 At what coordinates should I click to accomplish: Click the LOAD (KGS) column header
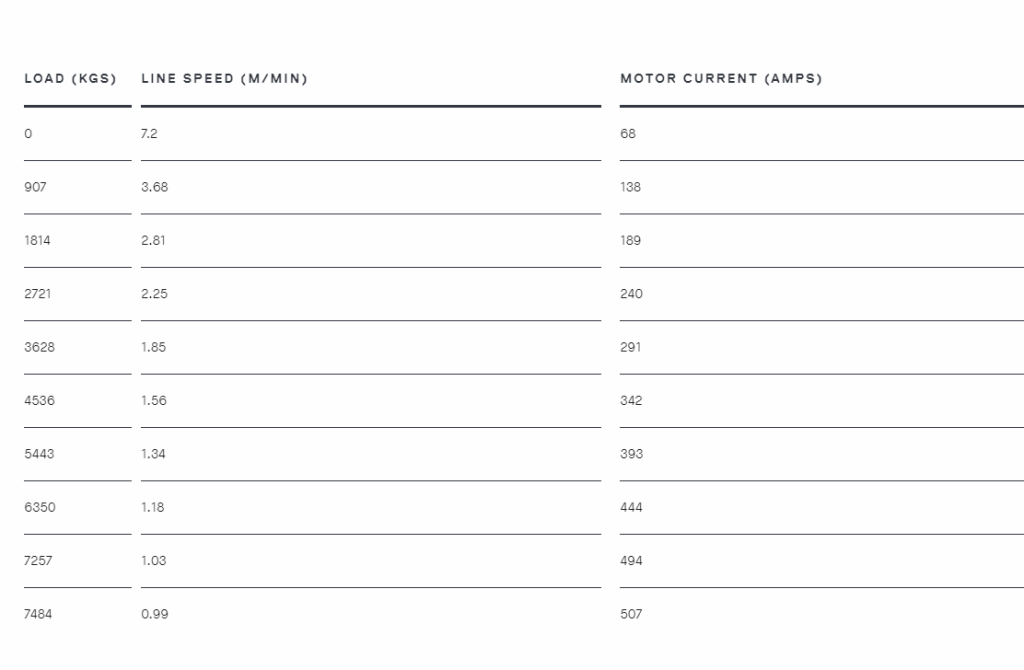tap(71, 78)
